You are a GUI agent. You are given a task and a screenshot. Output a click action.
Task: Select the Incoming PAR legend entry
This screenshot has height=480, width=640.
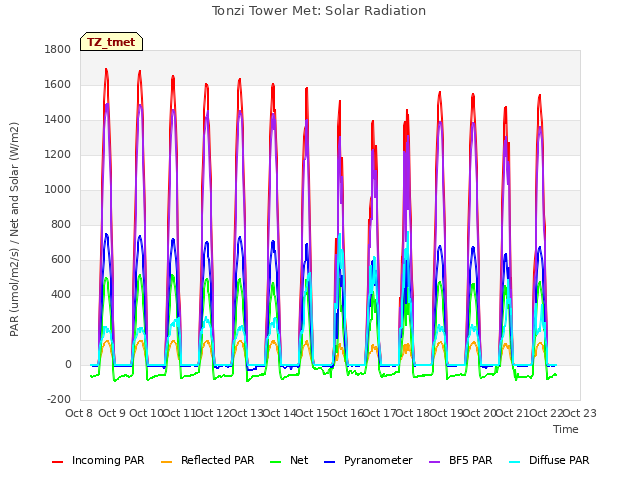[x=98, y=460]
